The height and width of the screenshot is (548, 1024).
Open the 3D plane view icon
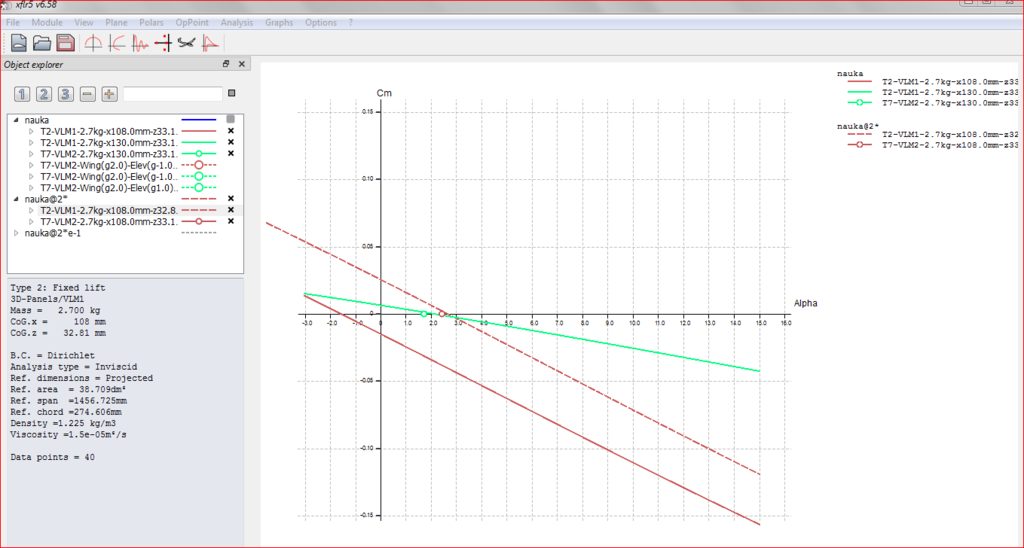[186, 42]
